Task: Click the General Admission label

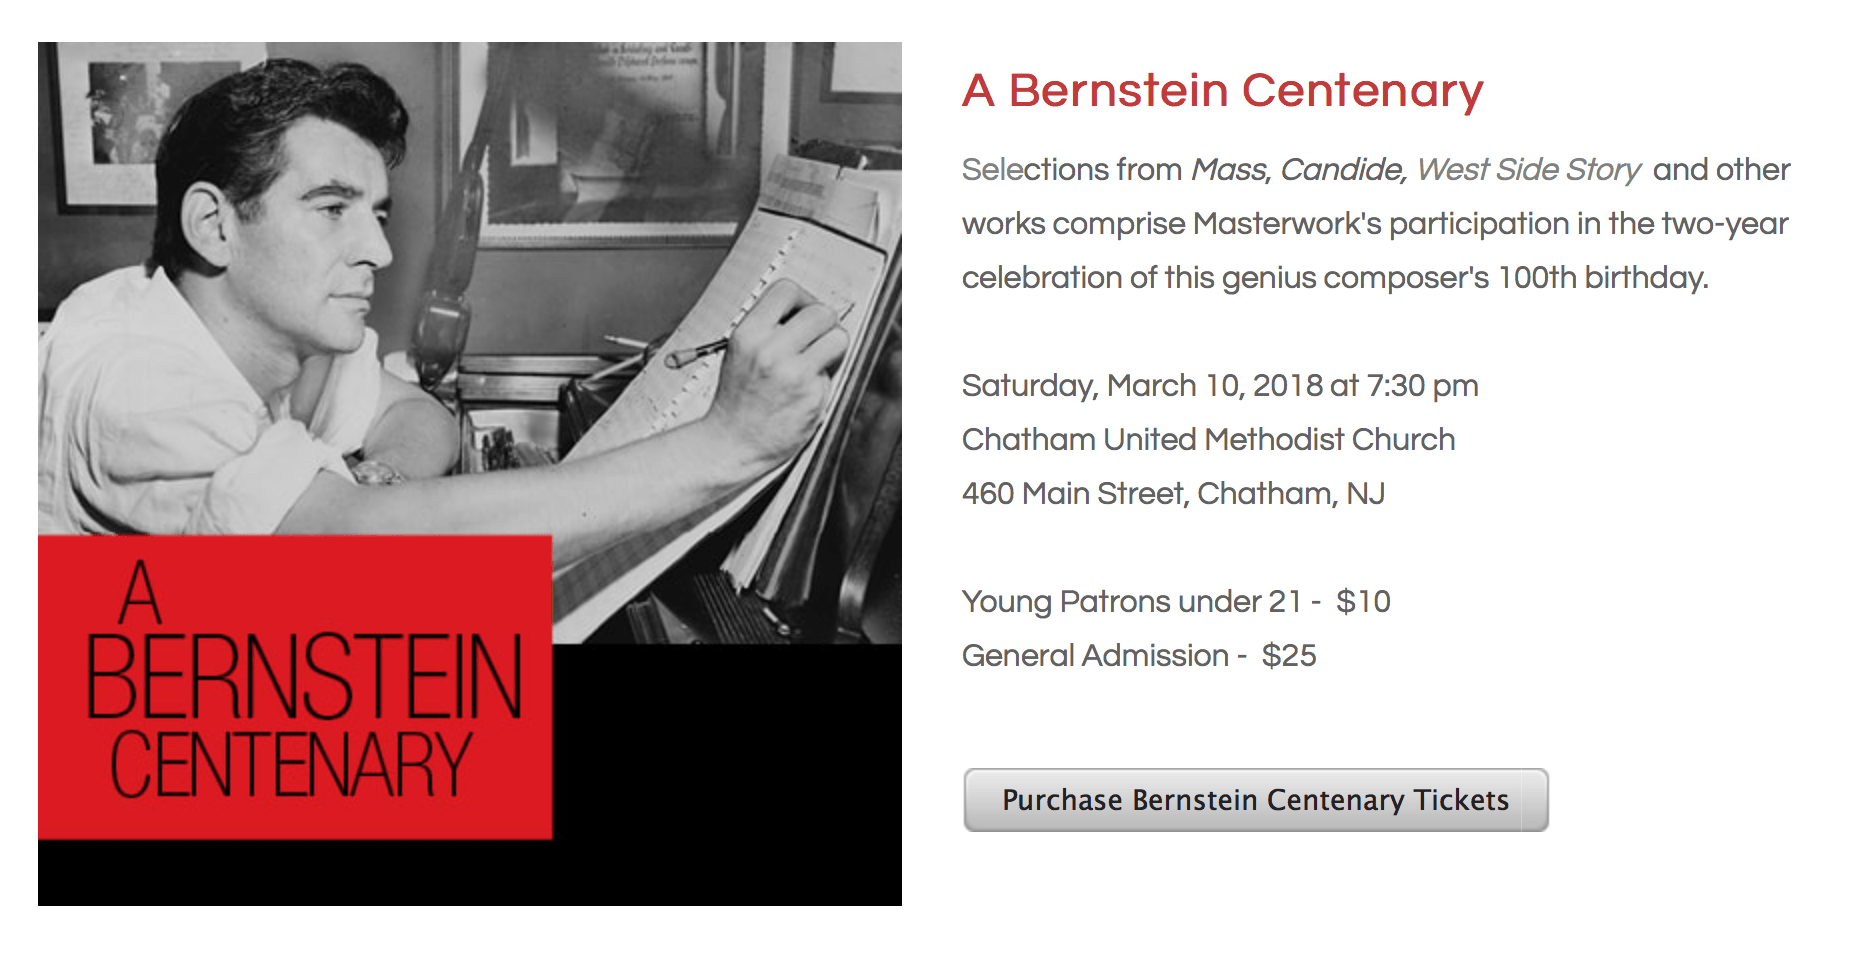Action: (1095, 656)
